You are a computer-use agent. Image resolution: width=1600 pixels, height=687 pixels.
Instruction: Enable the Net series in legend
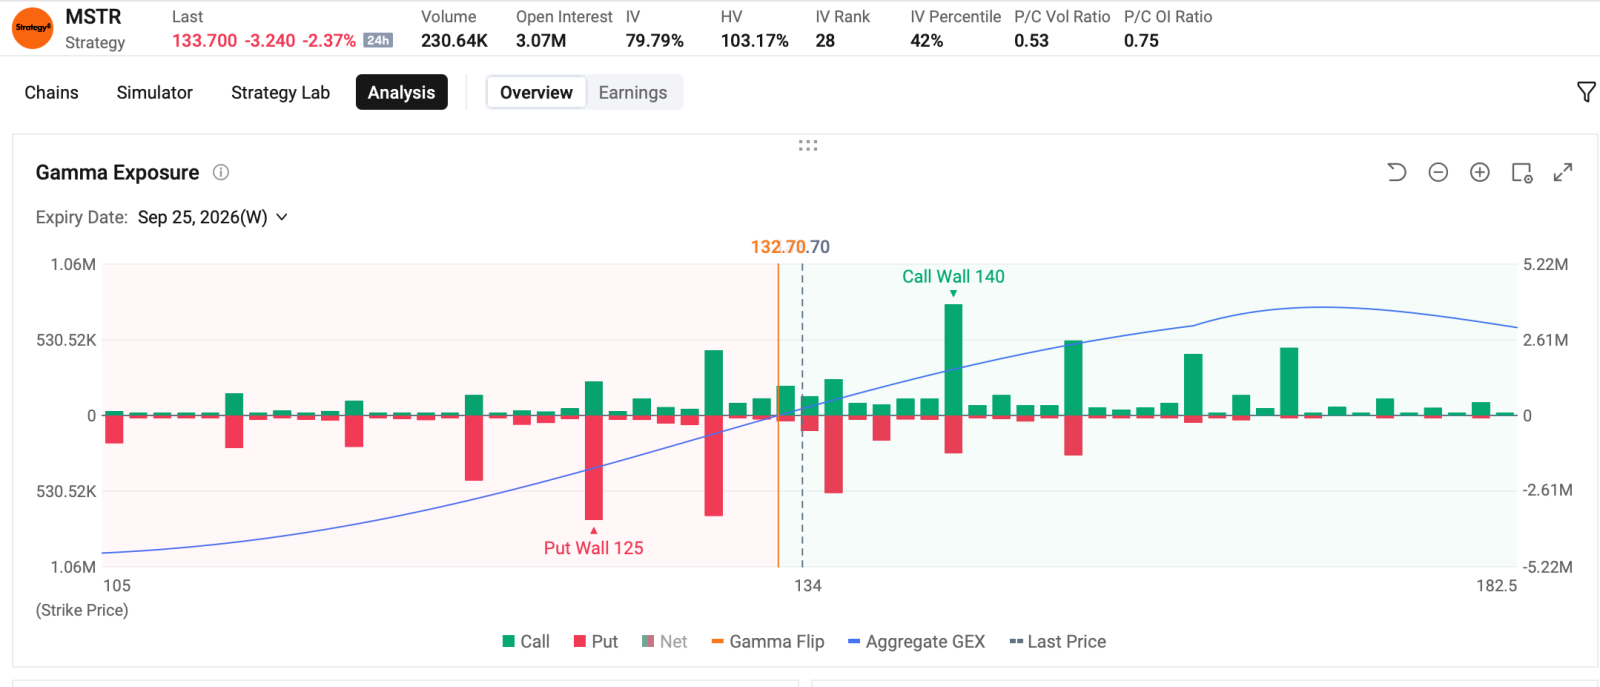click(x=664, y=642)
